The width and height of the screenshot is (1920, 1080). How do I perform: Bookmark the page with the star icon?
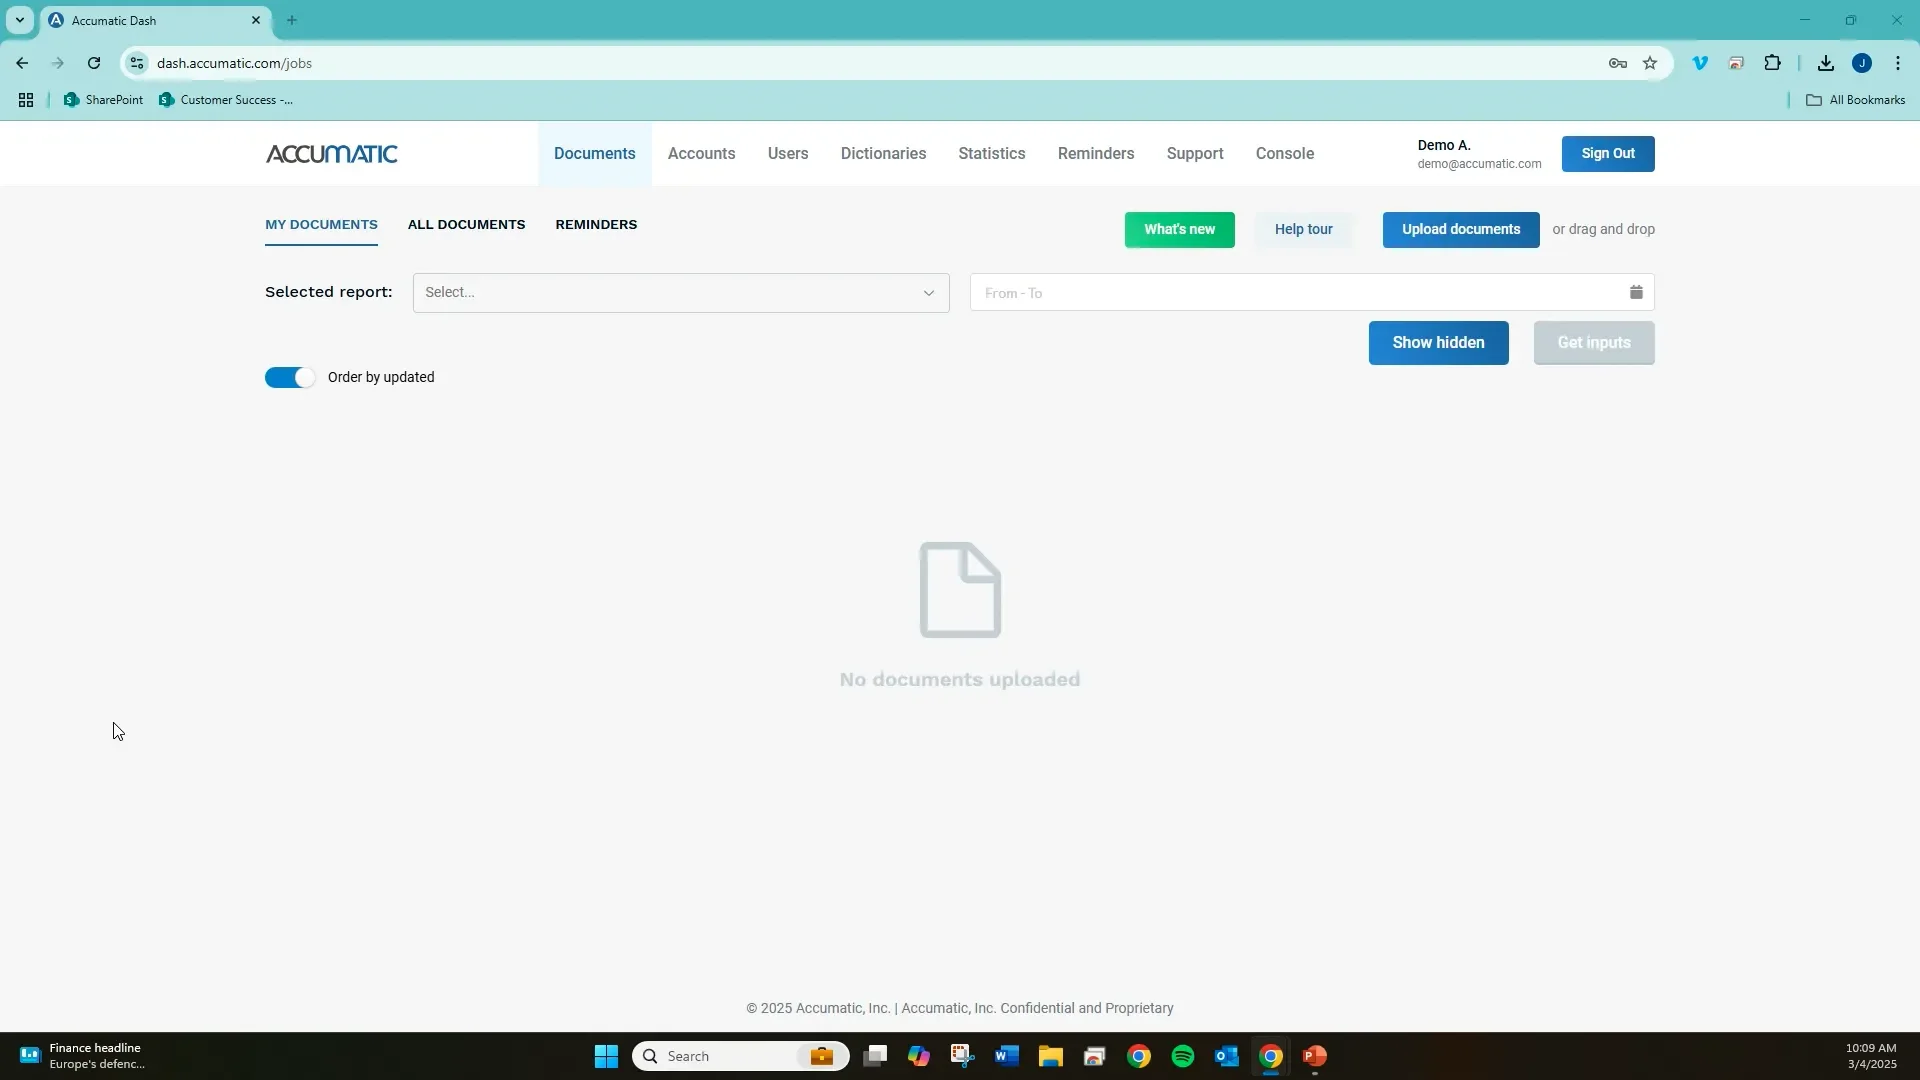pos(1650,62)
